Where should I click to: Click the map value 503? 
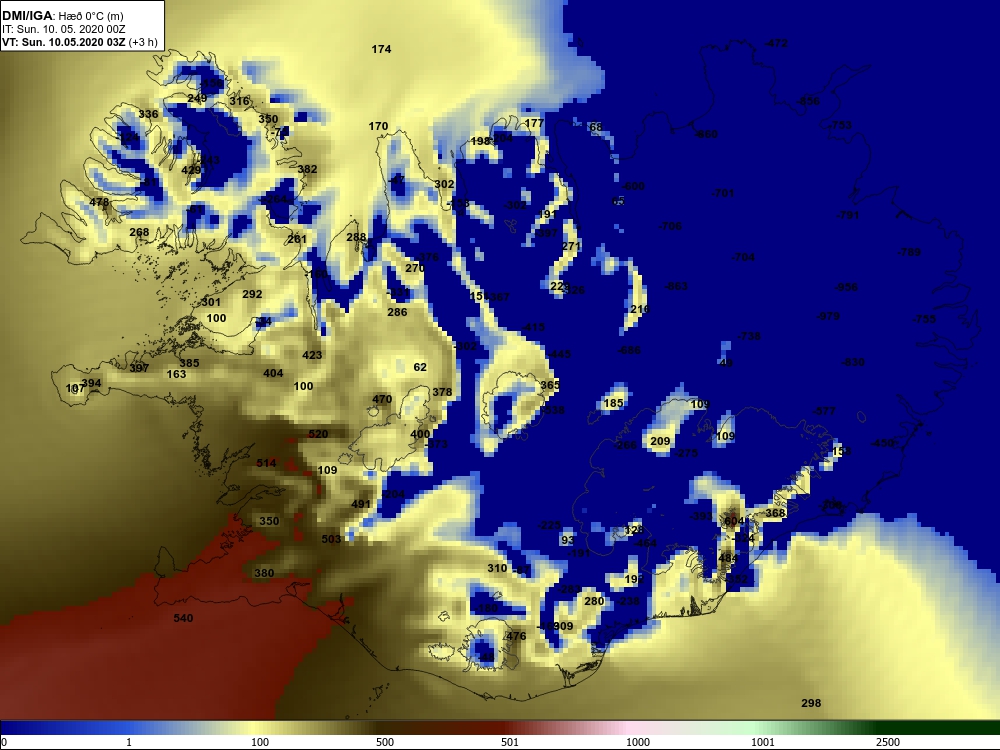pos(331,539)
